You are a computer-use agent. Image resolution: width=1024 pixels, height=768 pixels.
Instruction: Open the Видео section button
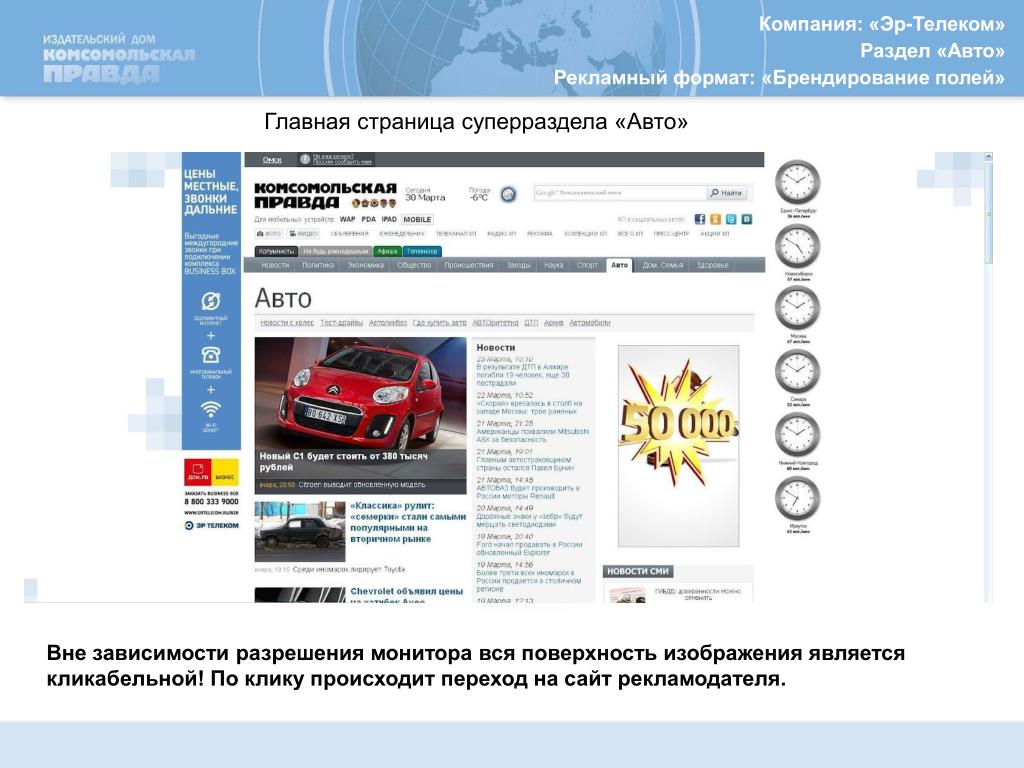(x=303, y=233)
